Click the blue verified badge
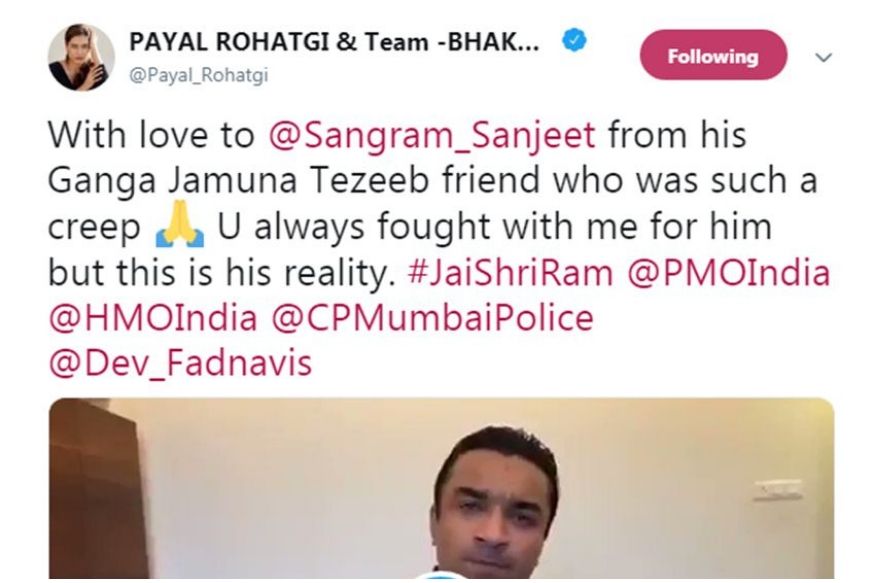This screenshot has height=583, width=875. click(x=574, y=41)
